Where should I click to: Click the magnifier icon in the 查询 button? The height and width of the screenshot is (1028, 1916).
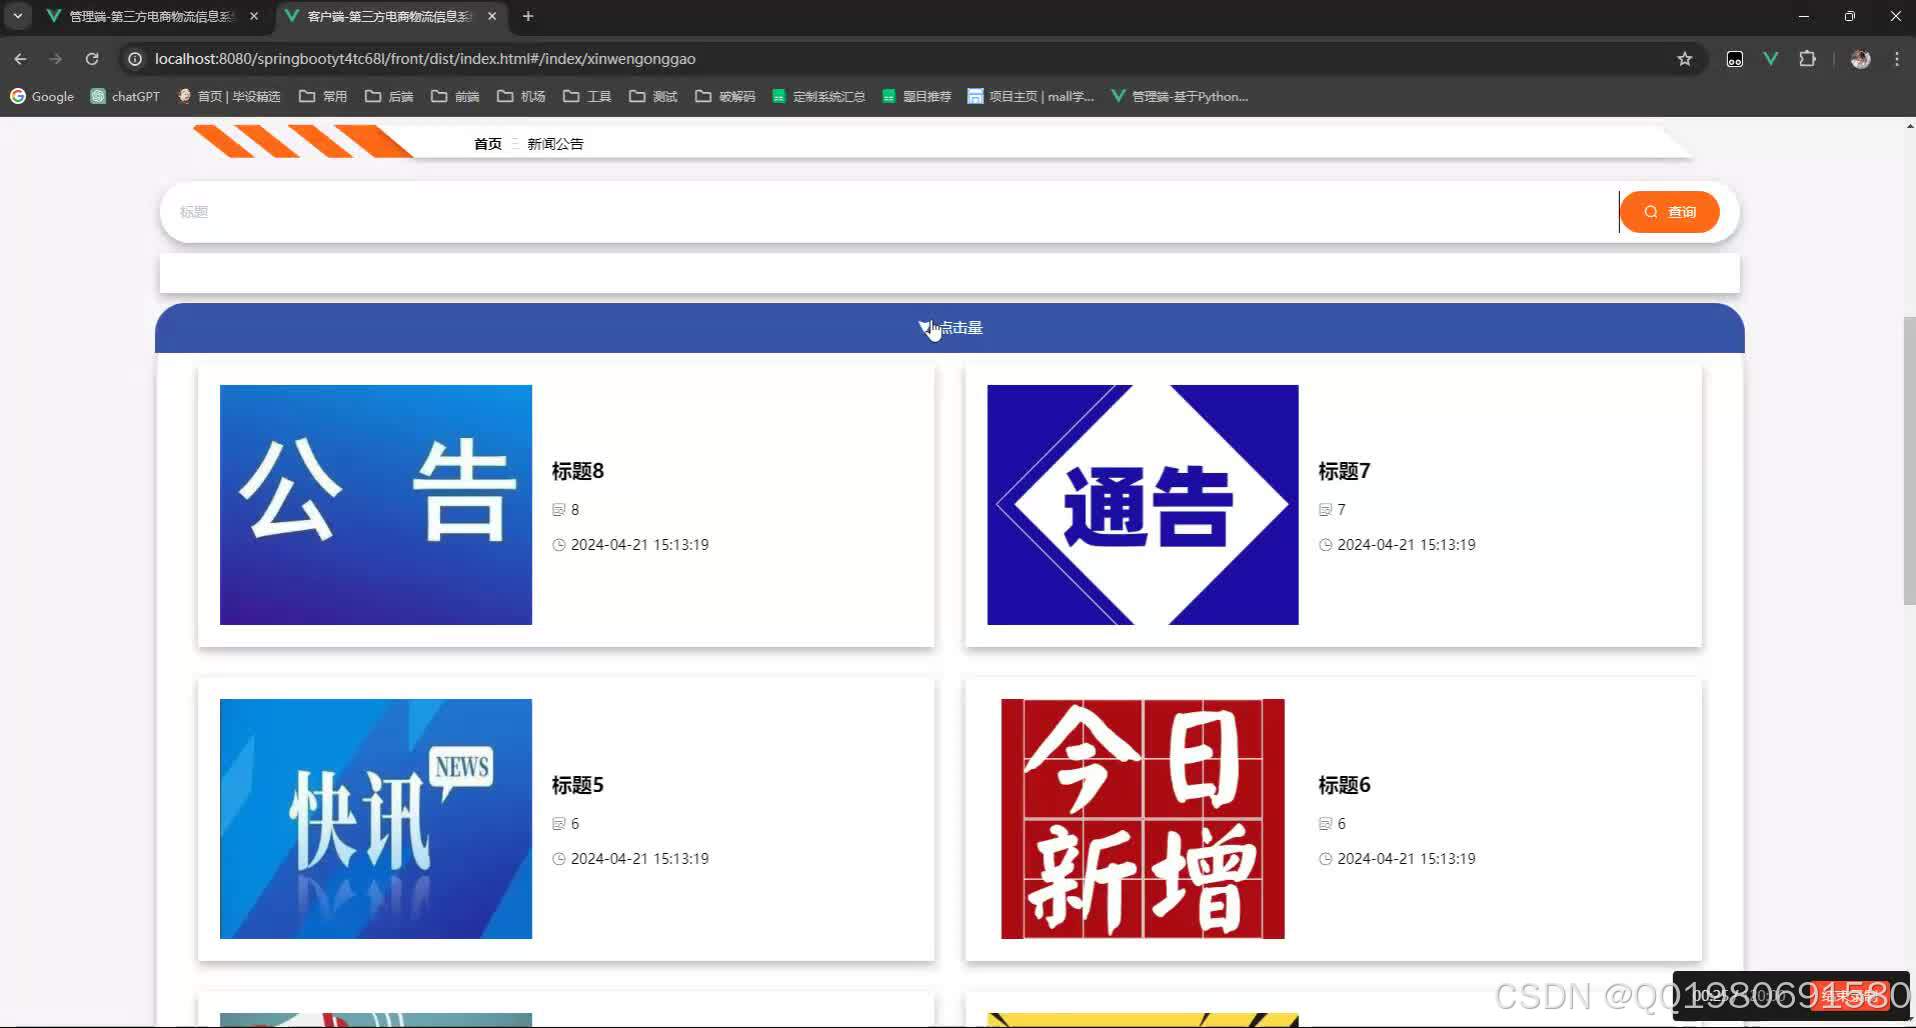1651,211
